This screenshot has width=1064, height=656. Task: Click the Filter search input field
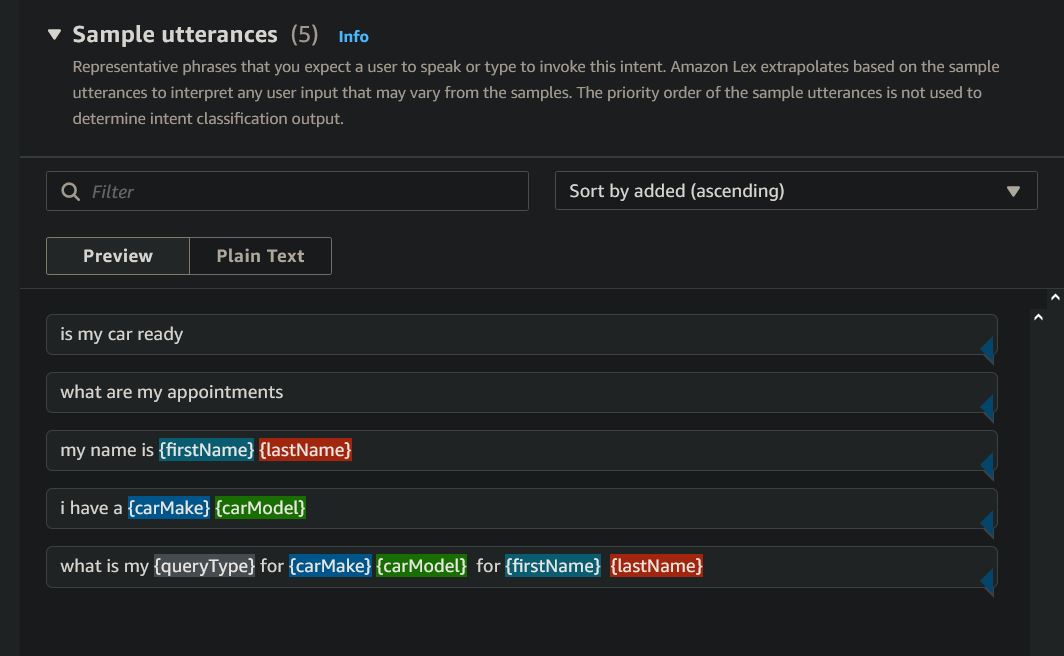pyautogui.click(x=300, y=191)
